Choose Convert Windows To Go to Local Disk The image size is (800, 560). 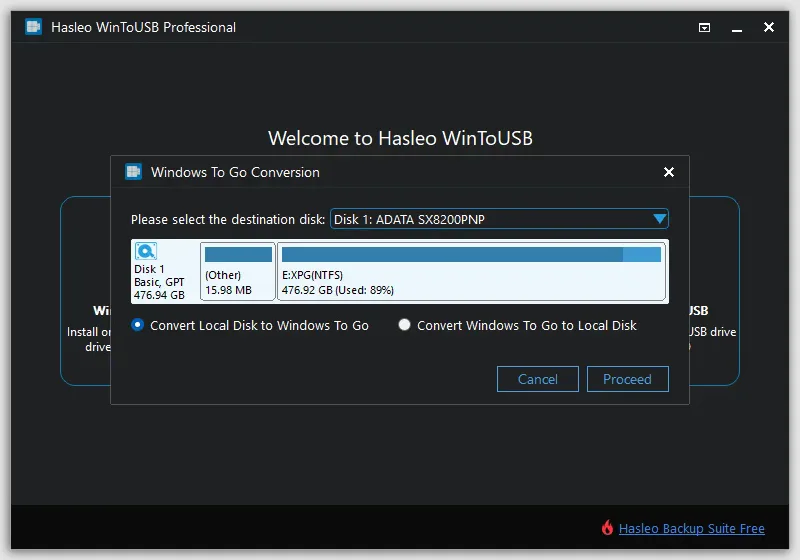pyautogui.click(x=405, y=325)
